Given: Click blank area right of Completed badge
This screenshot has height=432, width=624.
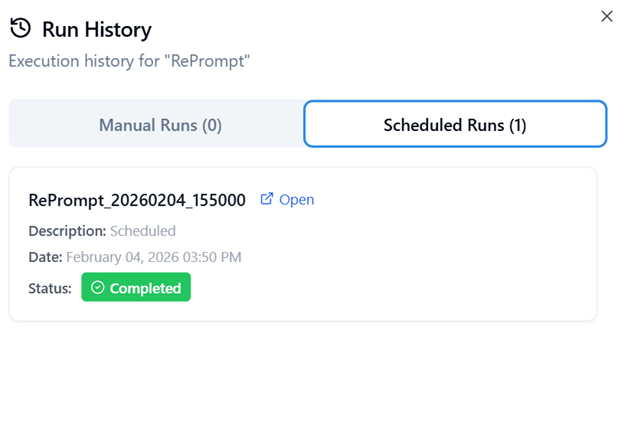Looking at the screenshot, I should tap(380, 288).
